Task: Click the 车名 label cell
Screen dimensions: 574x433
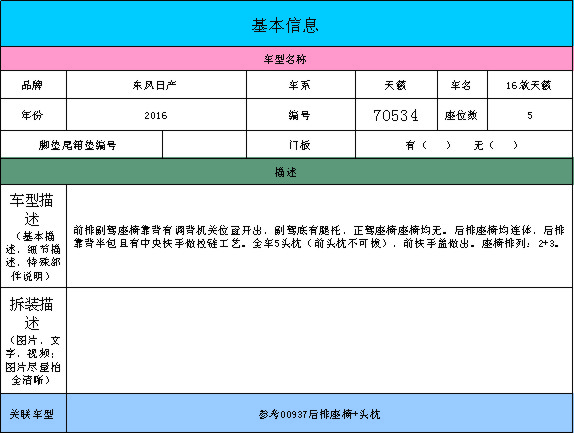Action: (462, 85)
